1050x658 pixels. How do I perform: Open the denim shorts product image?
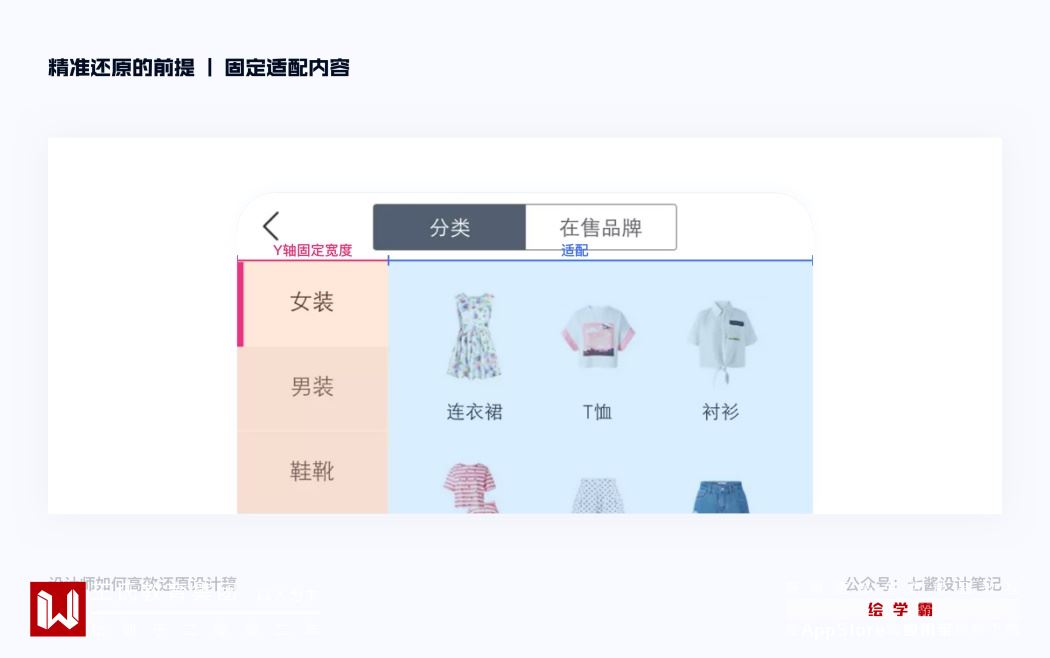pyautogui.click(x=721, y=497)
